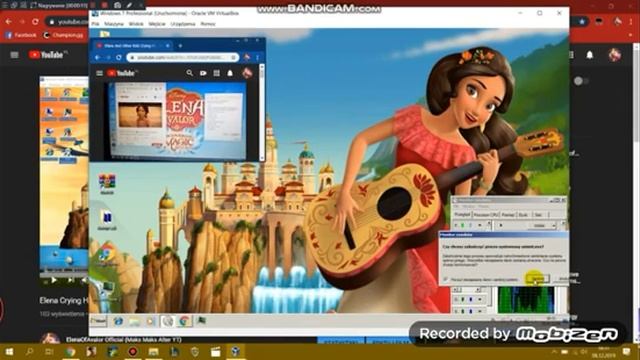Open the Pomoc menu in VirtualBox
The width and height of the screenshot is (640, 360).
(x=208, y=24)
